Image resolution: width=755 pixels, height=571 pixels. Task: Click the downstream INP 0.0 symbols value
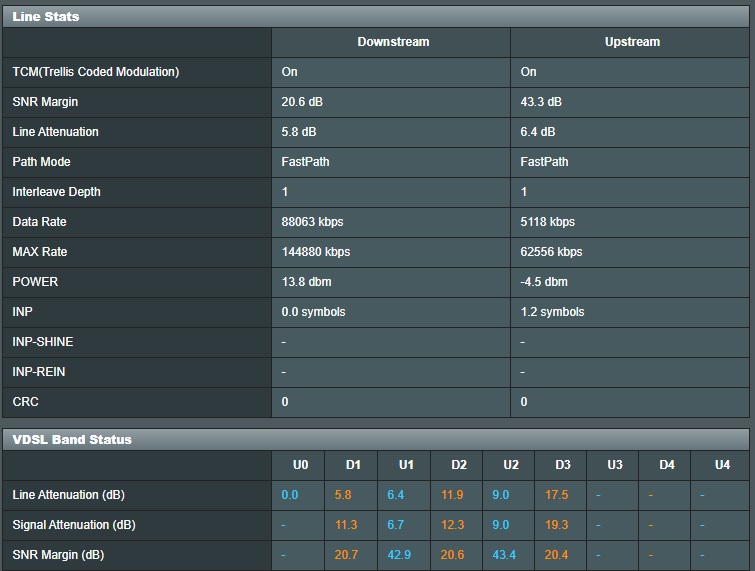pyautogui.click(x=313, y=311)
